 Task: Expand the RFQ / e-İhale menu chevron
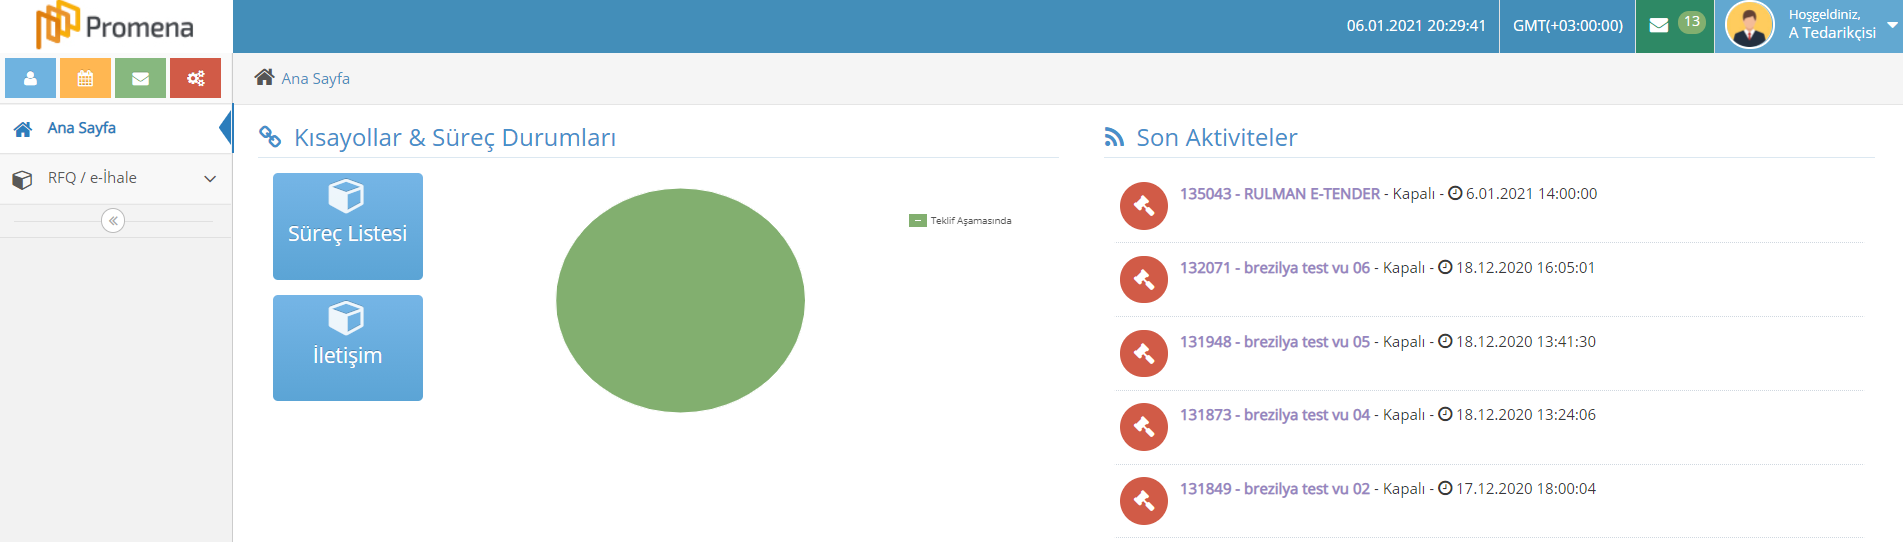pyautogui.click(x=210, y=179)
